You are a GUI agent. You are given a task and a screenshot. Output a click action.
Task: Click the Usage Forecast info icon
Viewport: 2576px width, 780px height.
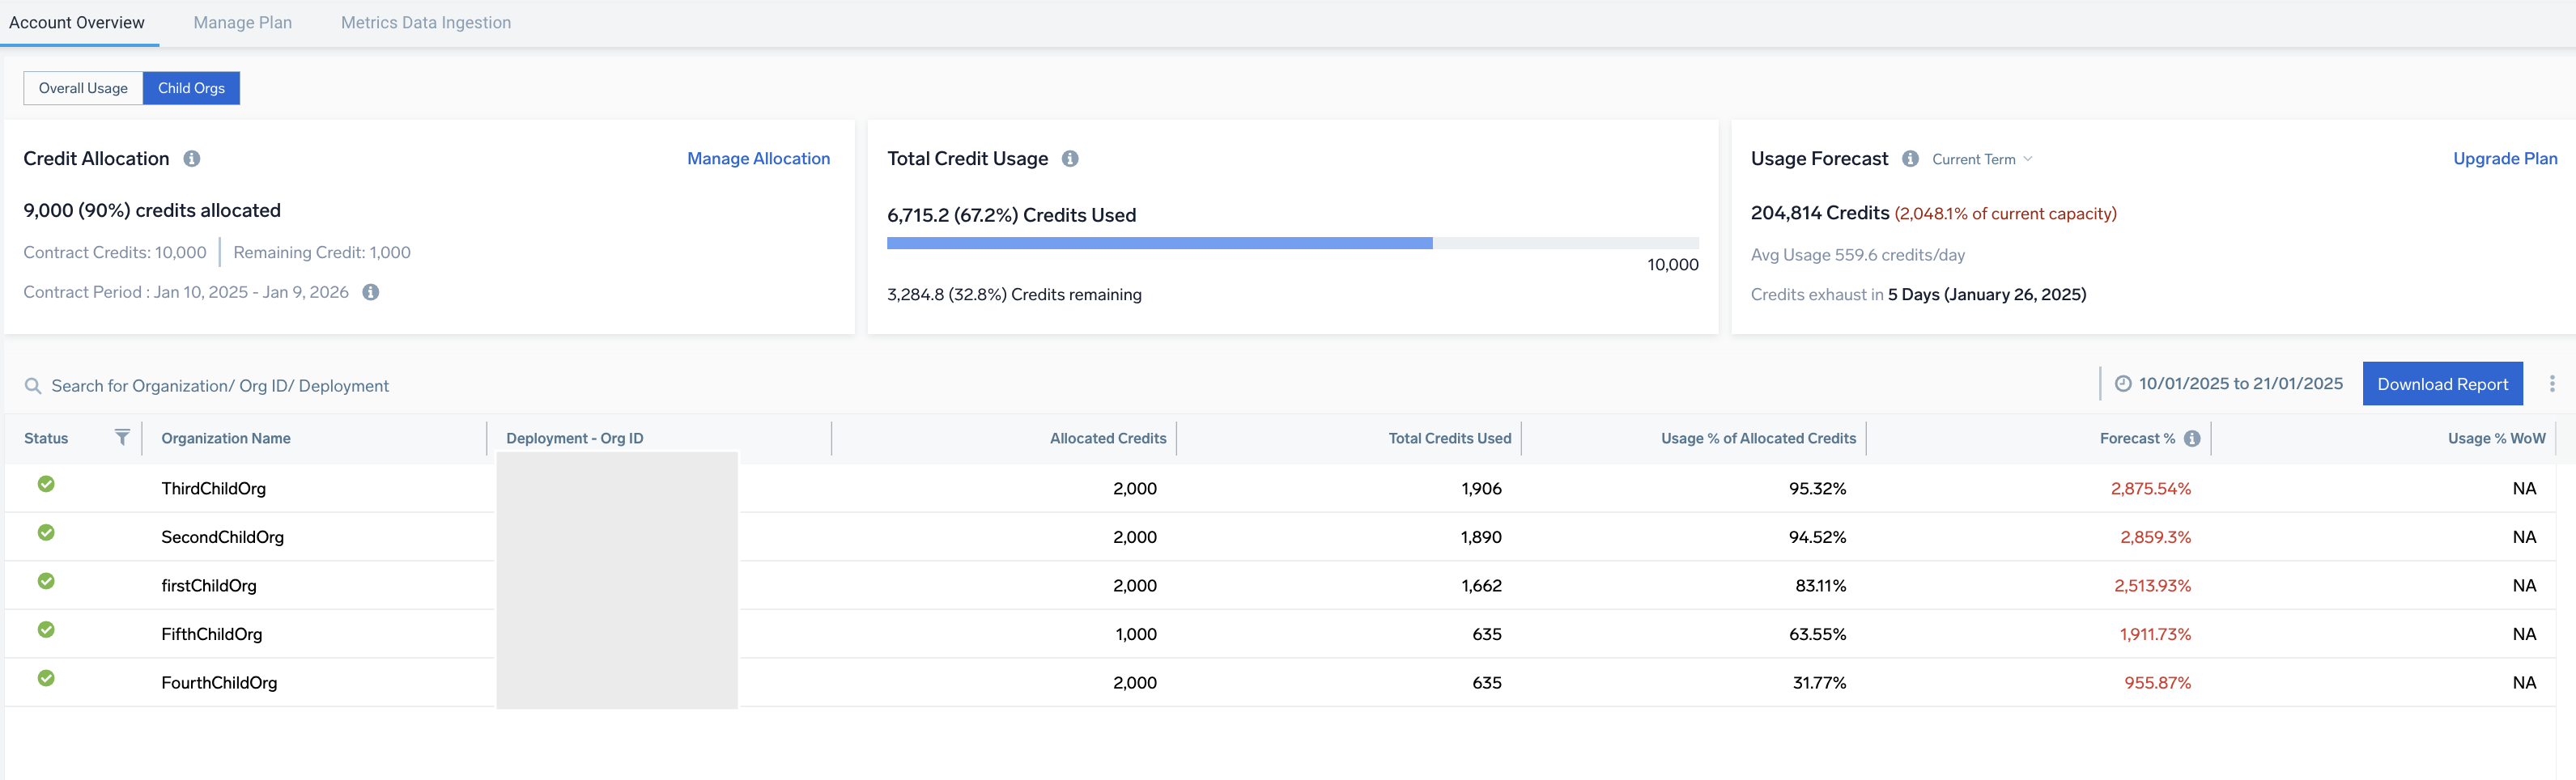coord(1910,159)
